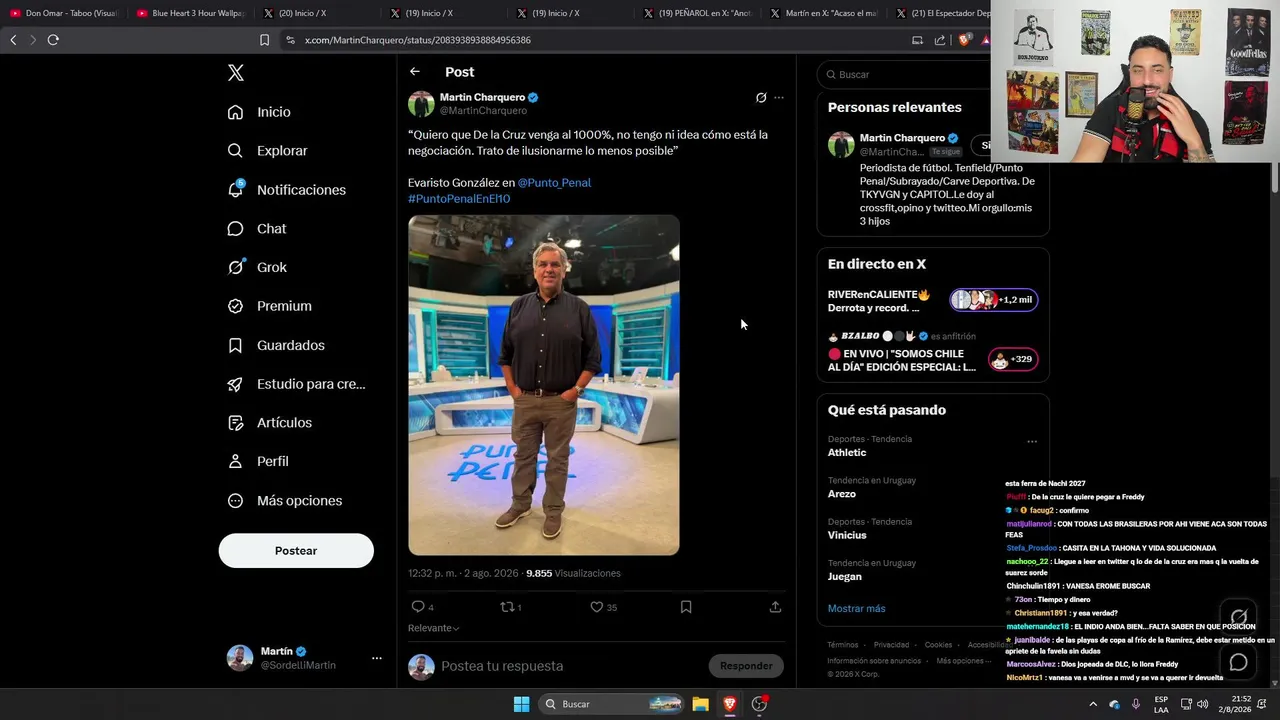
Task: Open the Brave browser taskbar icon
Action: point(730,704)
